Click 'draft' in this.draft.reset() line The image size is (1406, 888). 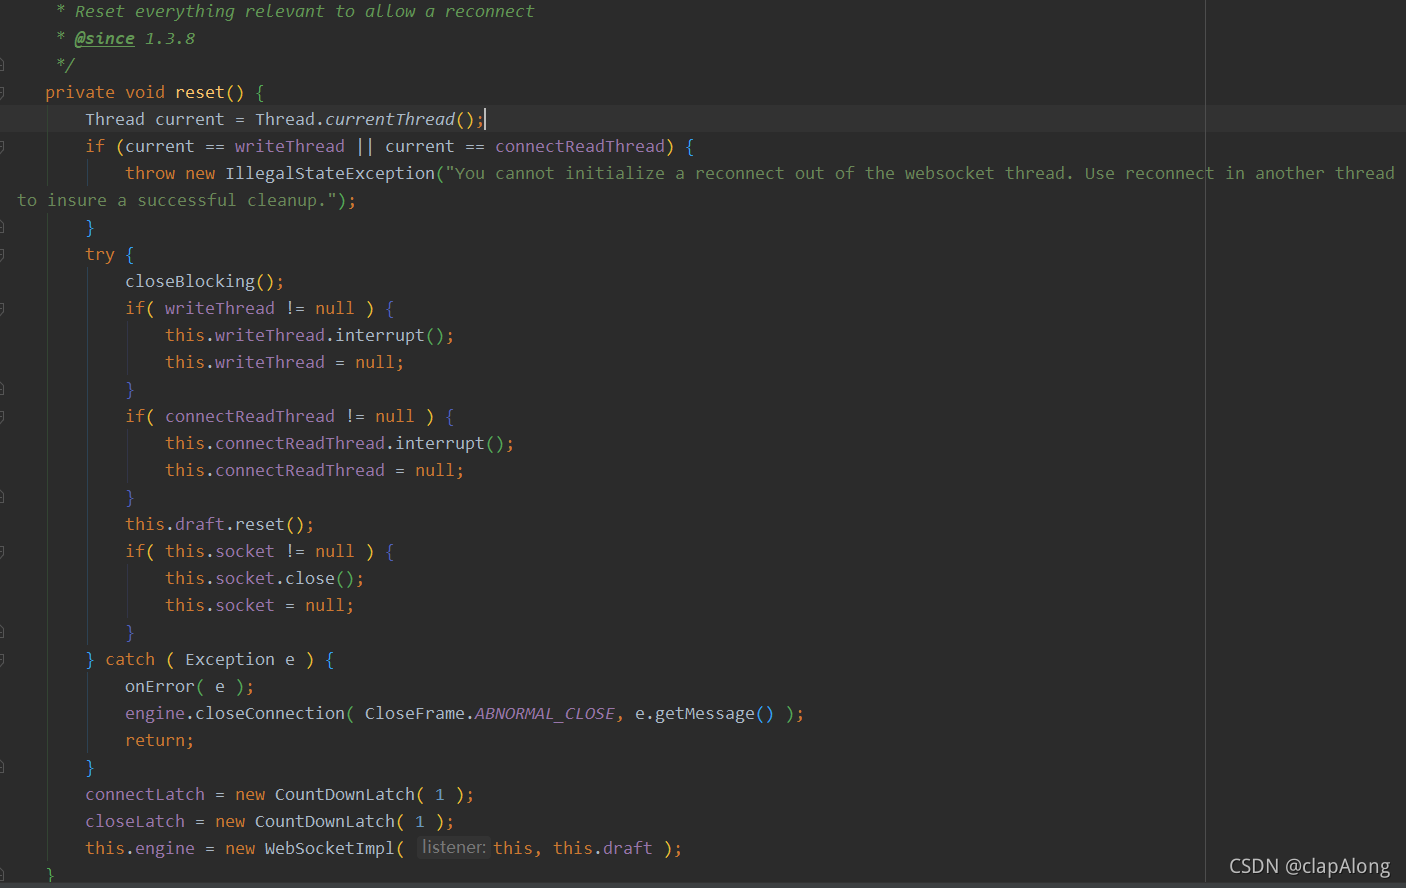pyautogui.click(x=200, y=524)
